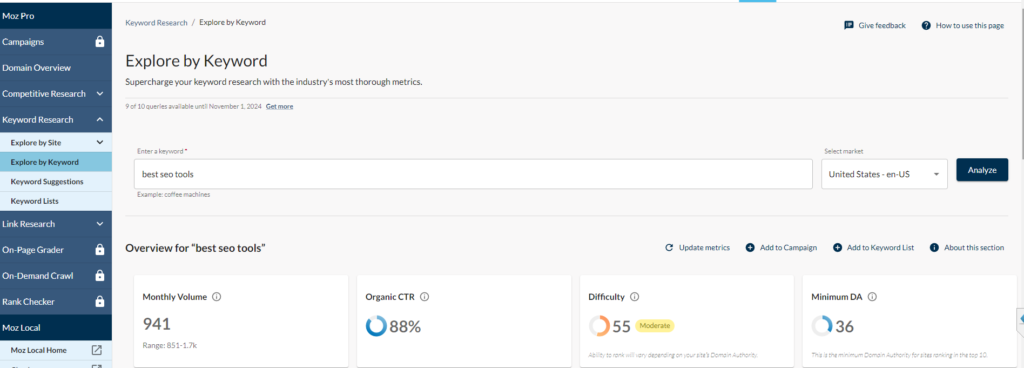
Task: Click the Get more queries link
Action: (280, 106)
